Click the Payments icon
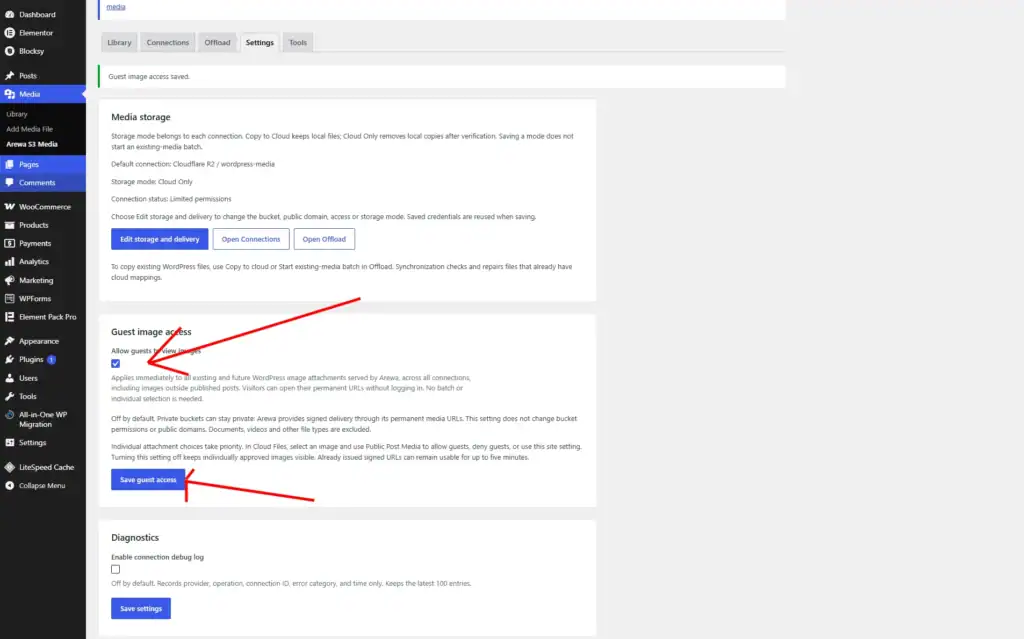 [x=10, y=243]
